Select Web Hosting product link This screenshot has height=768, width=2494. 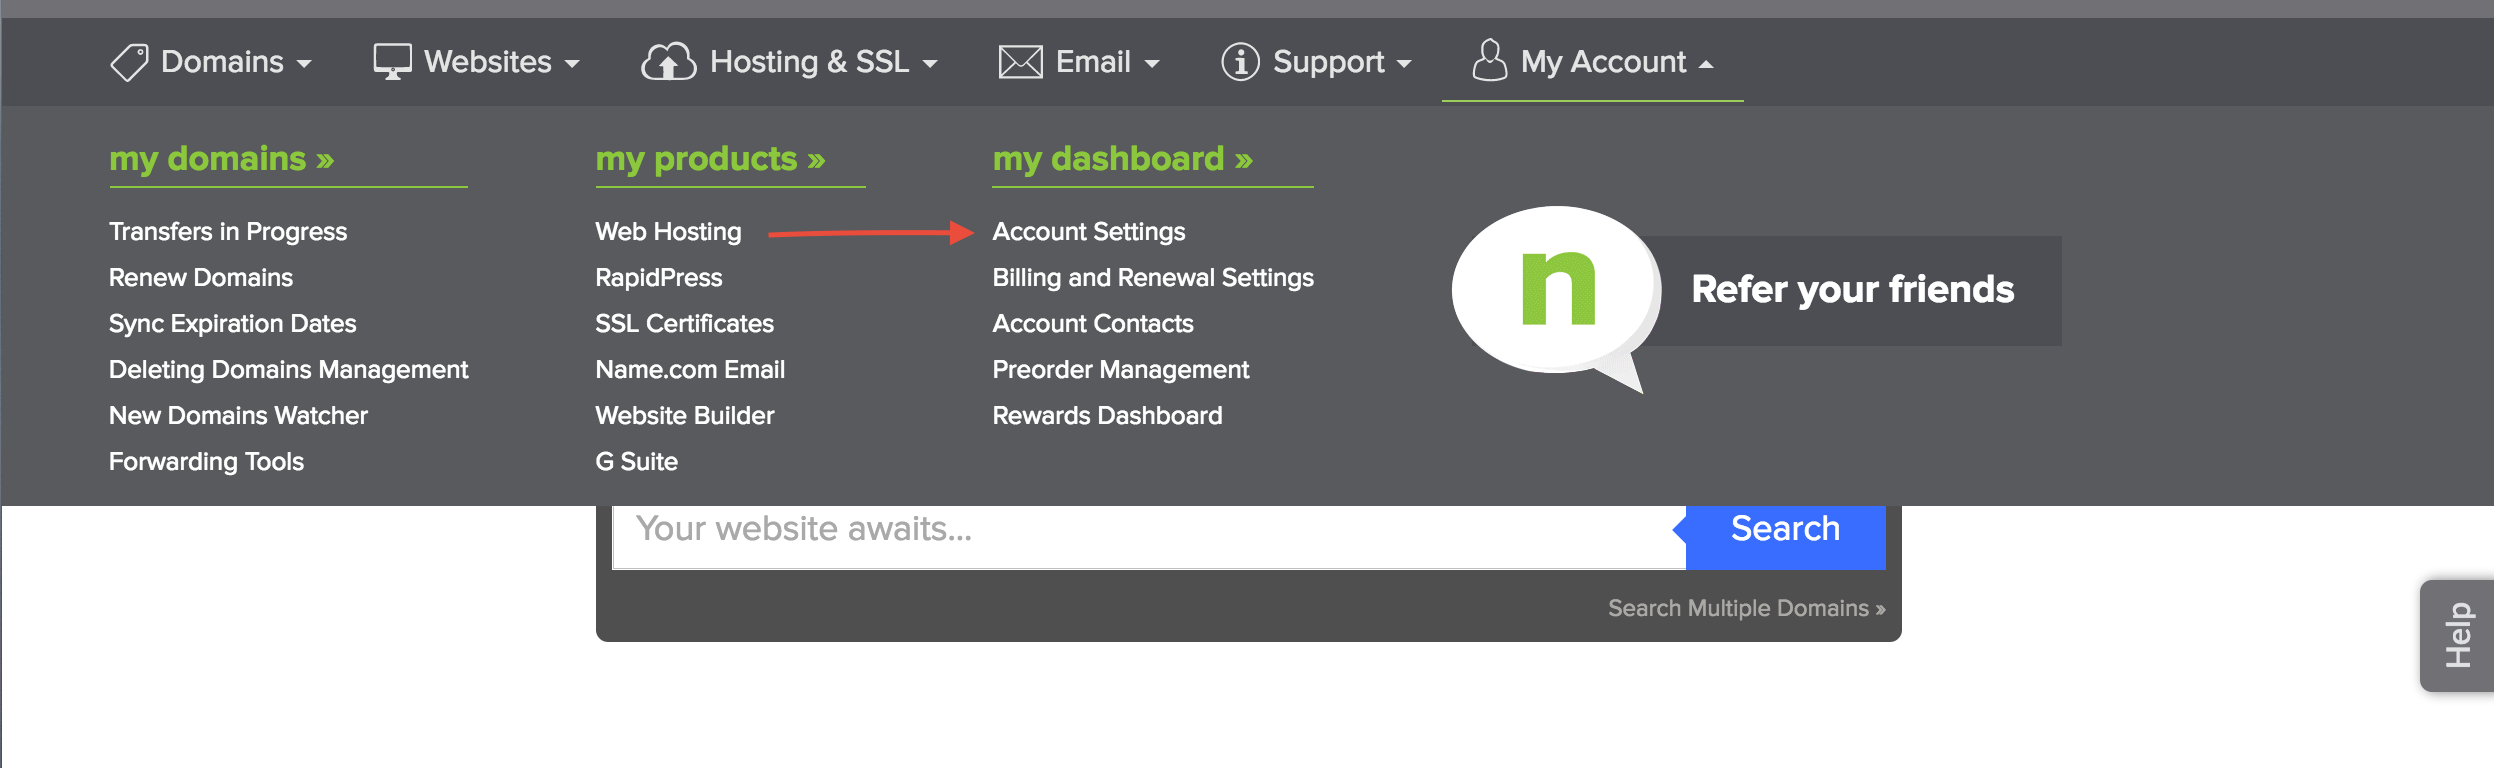pos(668,232)
